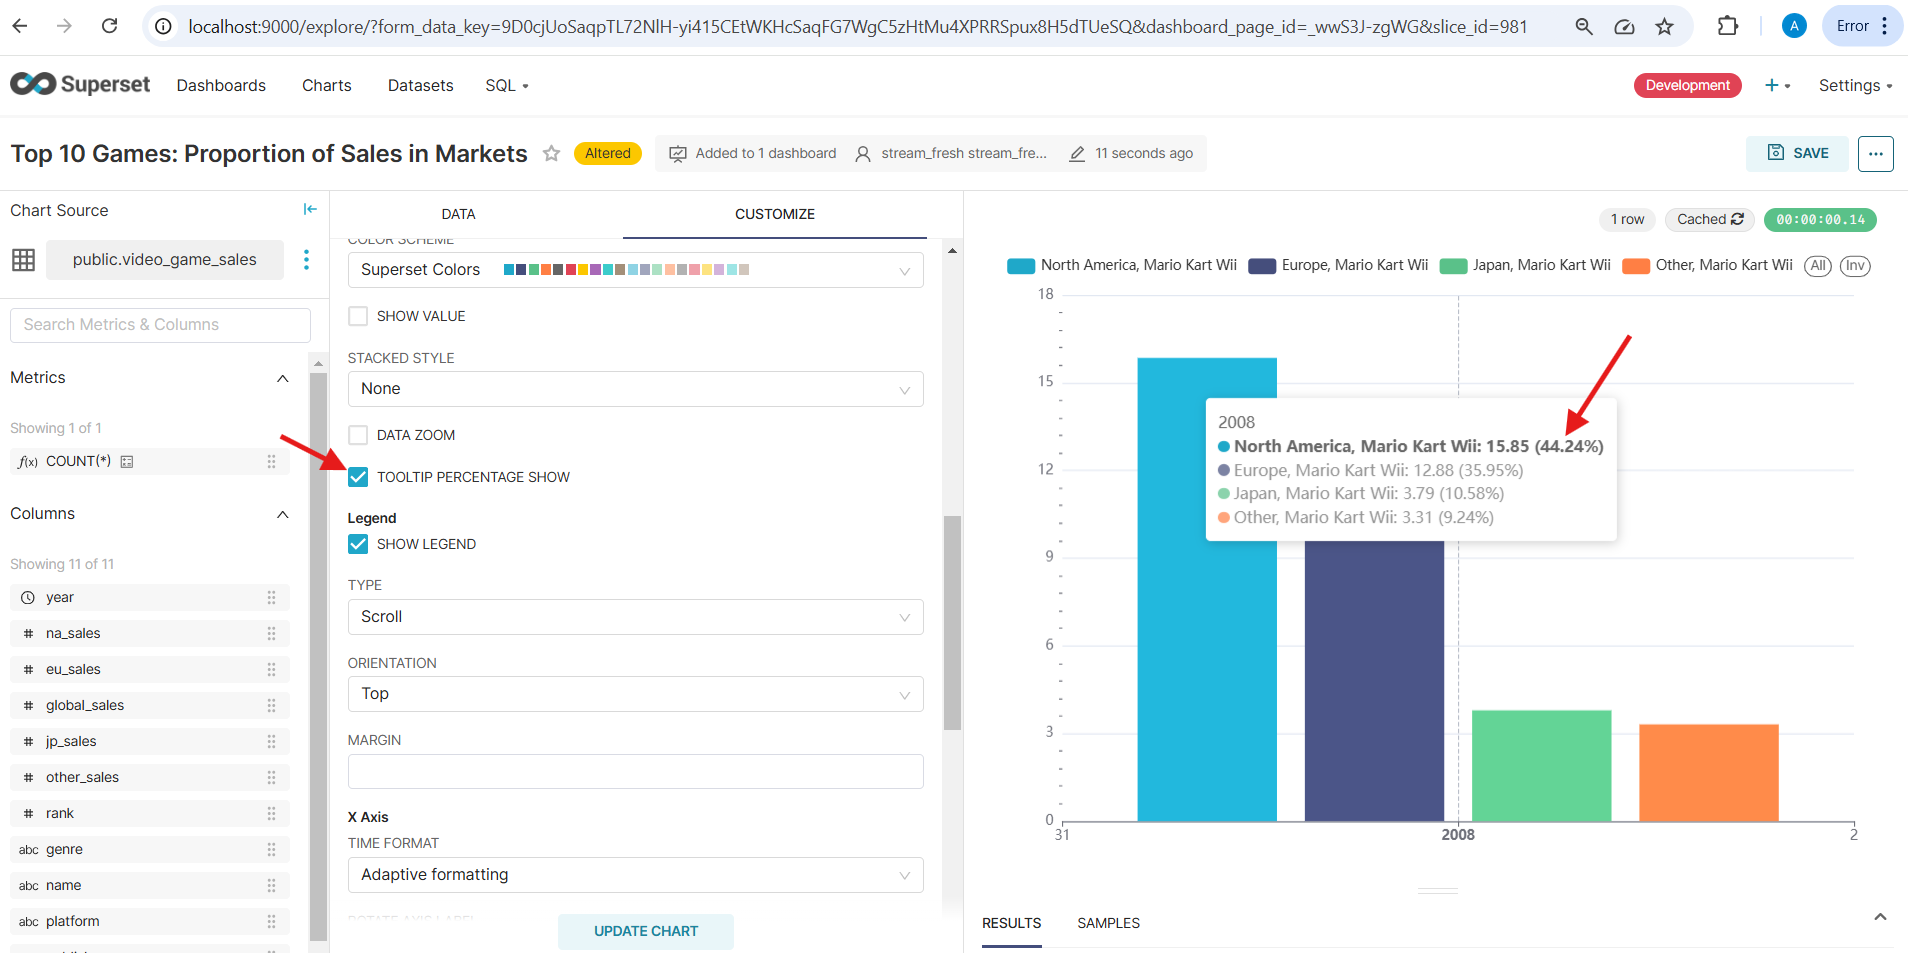Click the last-edited pencil icon
Image resolution: width=1908 pixels, height=953 pixels.
point(1077,153)
